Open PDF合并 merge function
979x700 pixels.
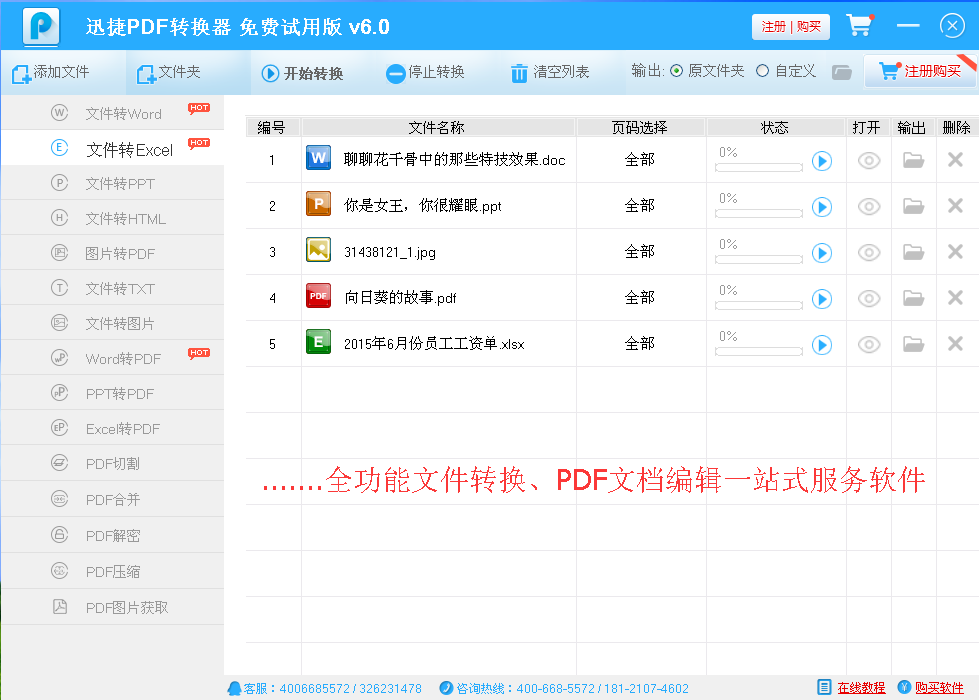pos(112,499)
